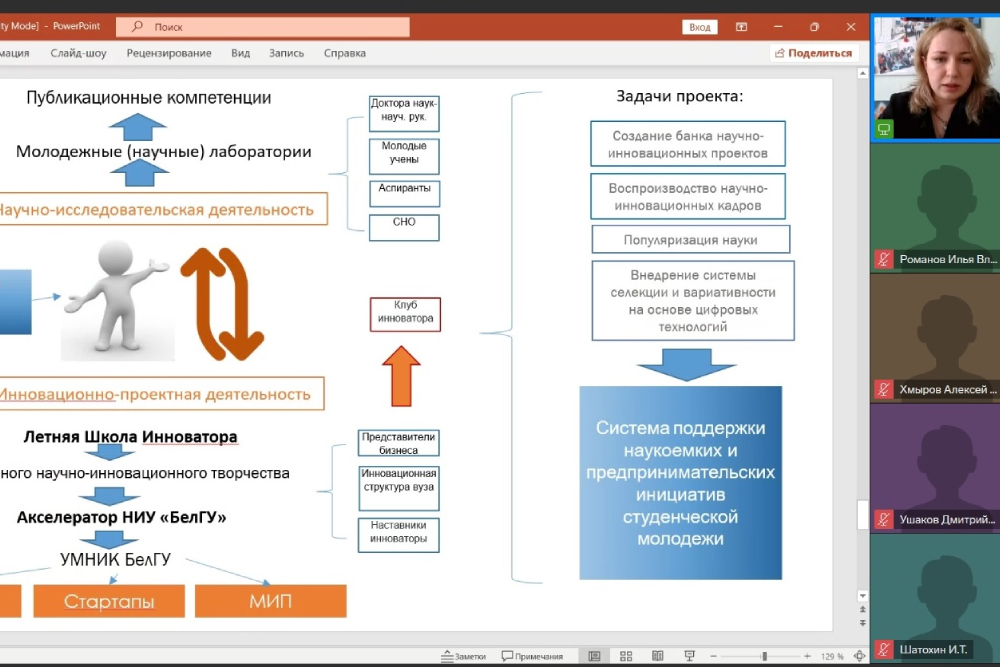Click 129 % zoom level value
1000x667 pixels.
pyautogui.click(x=832, y=656)
